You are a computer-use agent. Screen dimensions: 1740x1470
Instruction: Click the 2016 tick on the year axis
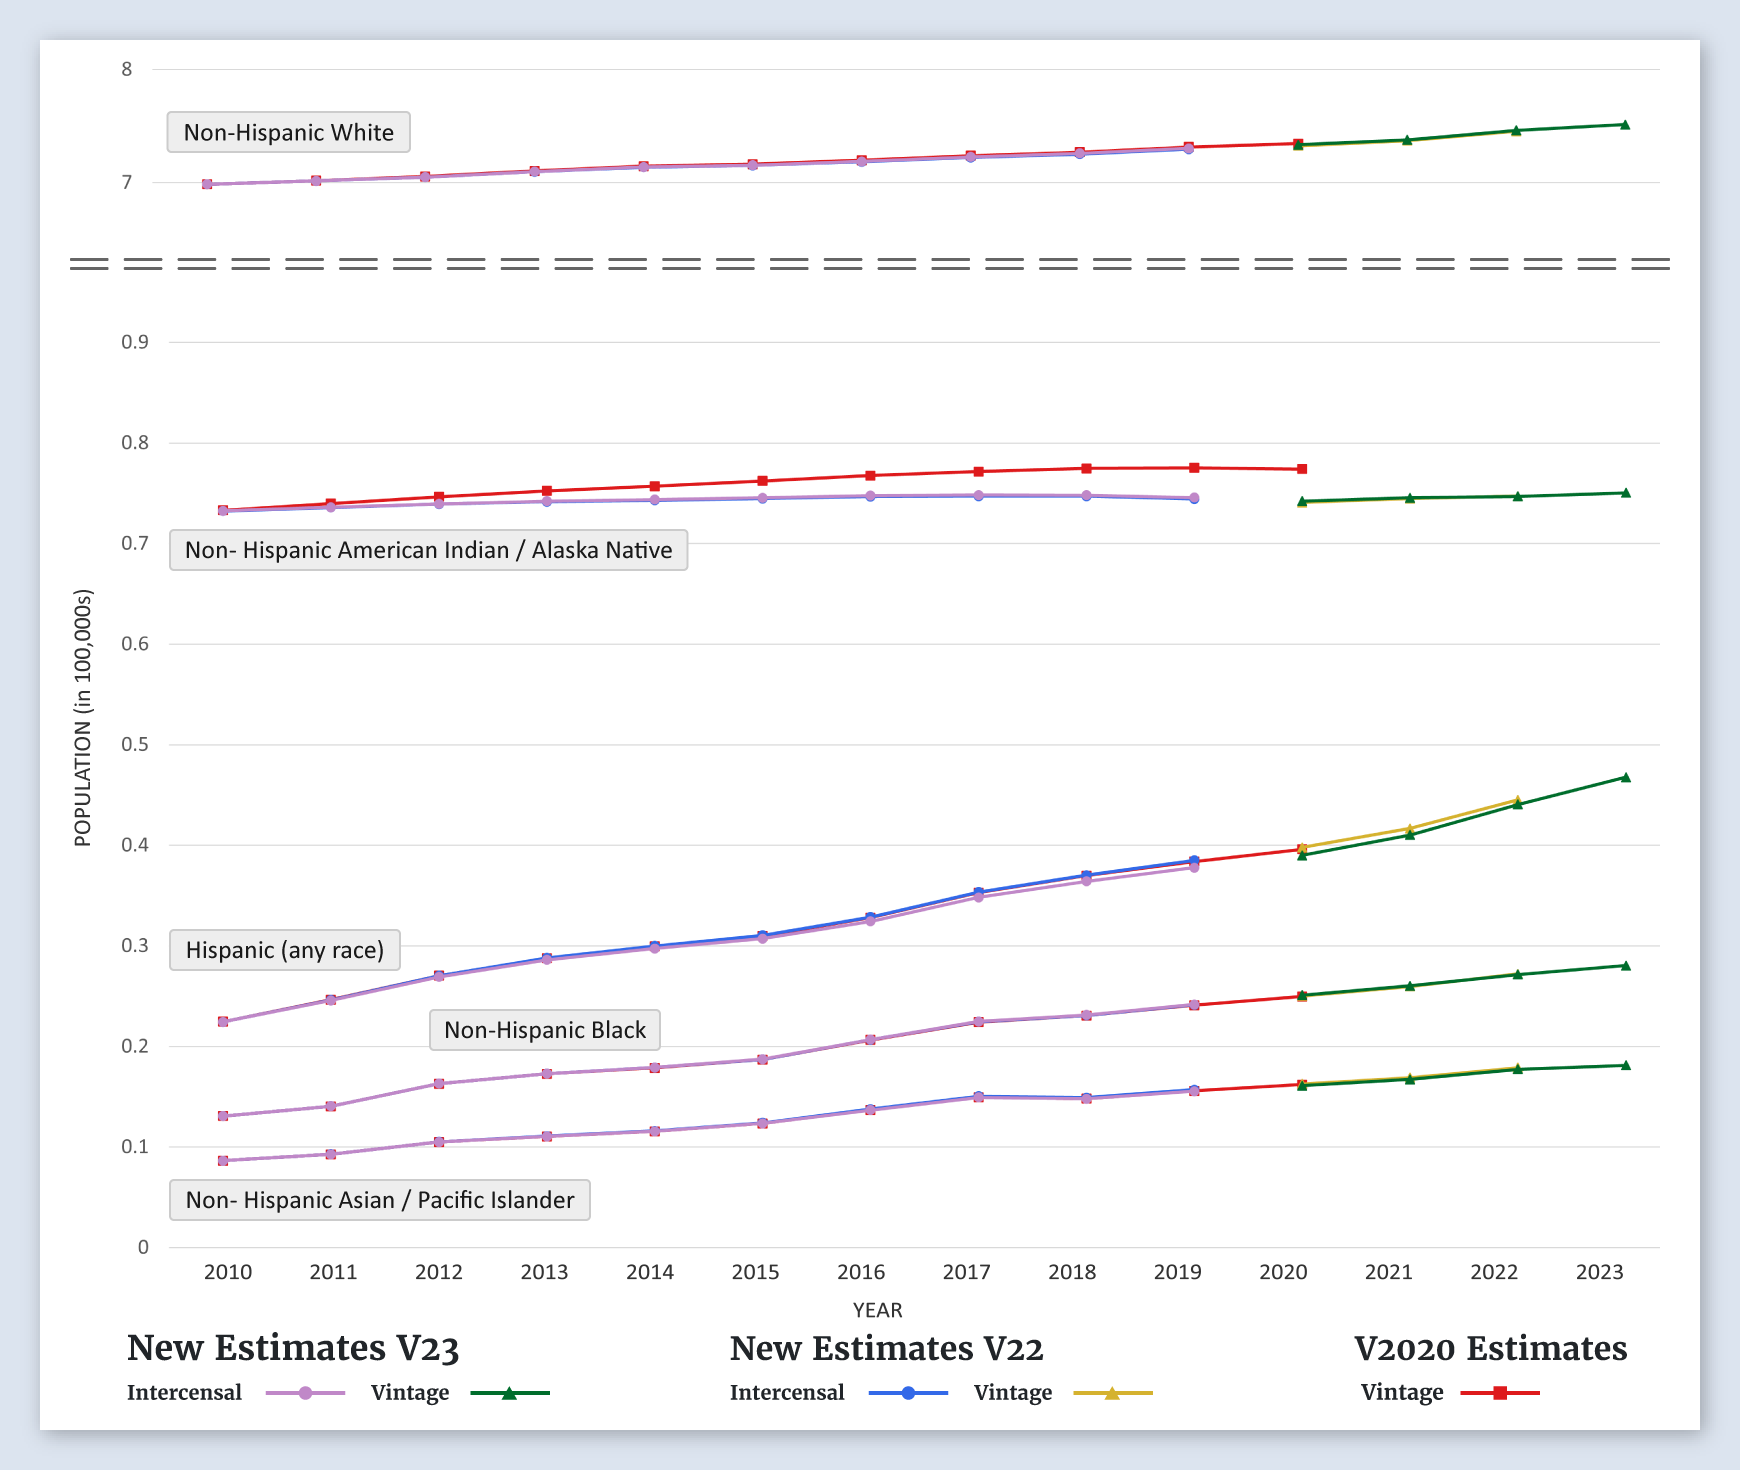[x=861, y=1272]
